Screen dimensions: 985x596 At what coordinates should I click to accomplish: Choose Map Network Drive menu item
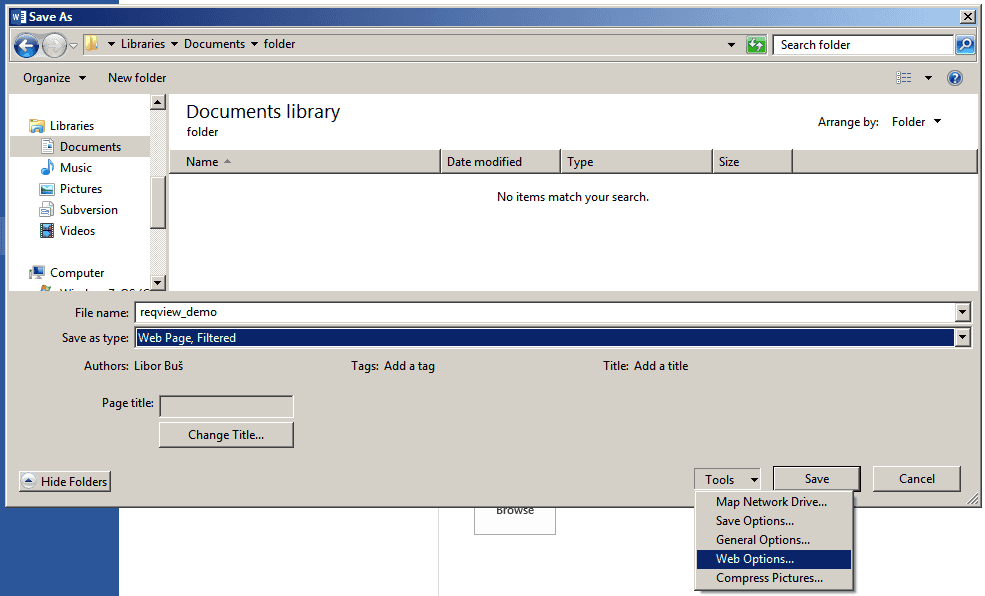click(x=774, y=502)
